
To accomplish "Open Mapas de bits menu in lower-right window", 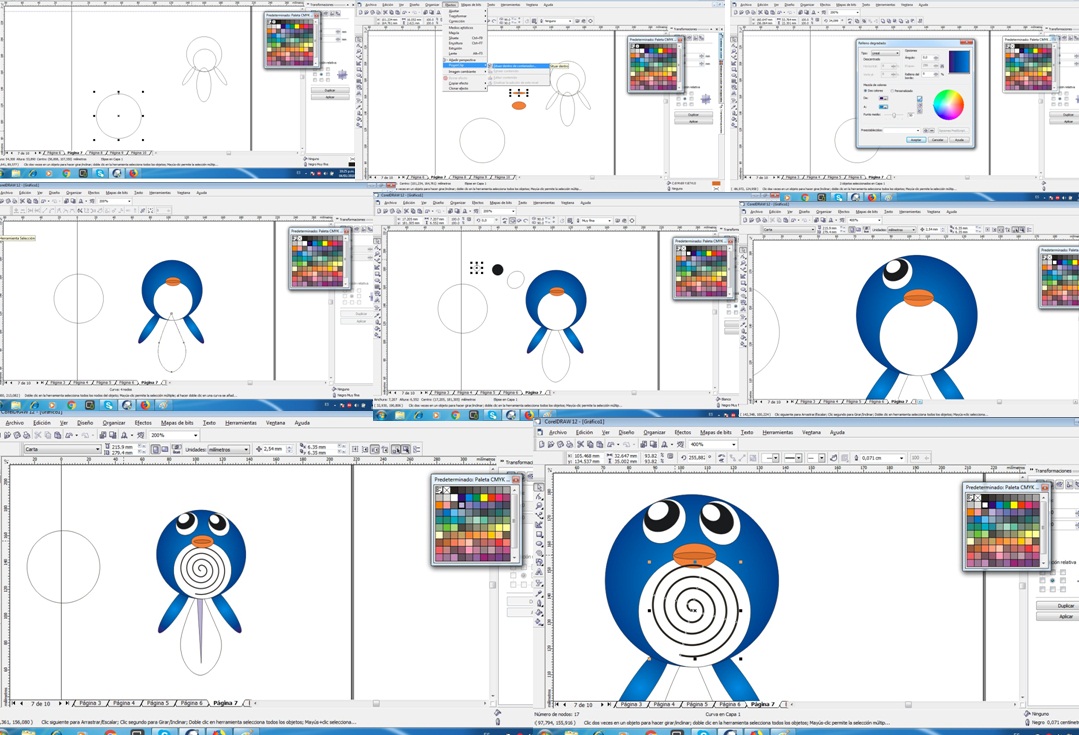I will pos(716,432).
